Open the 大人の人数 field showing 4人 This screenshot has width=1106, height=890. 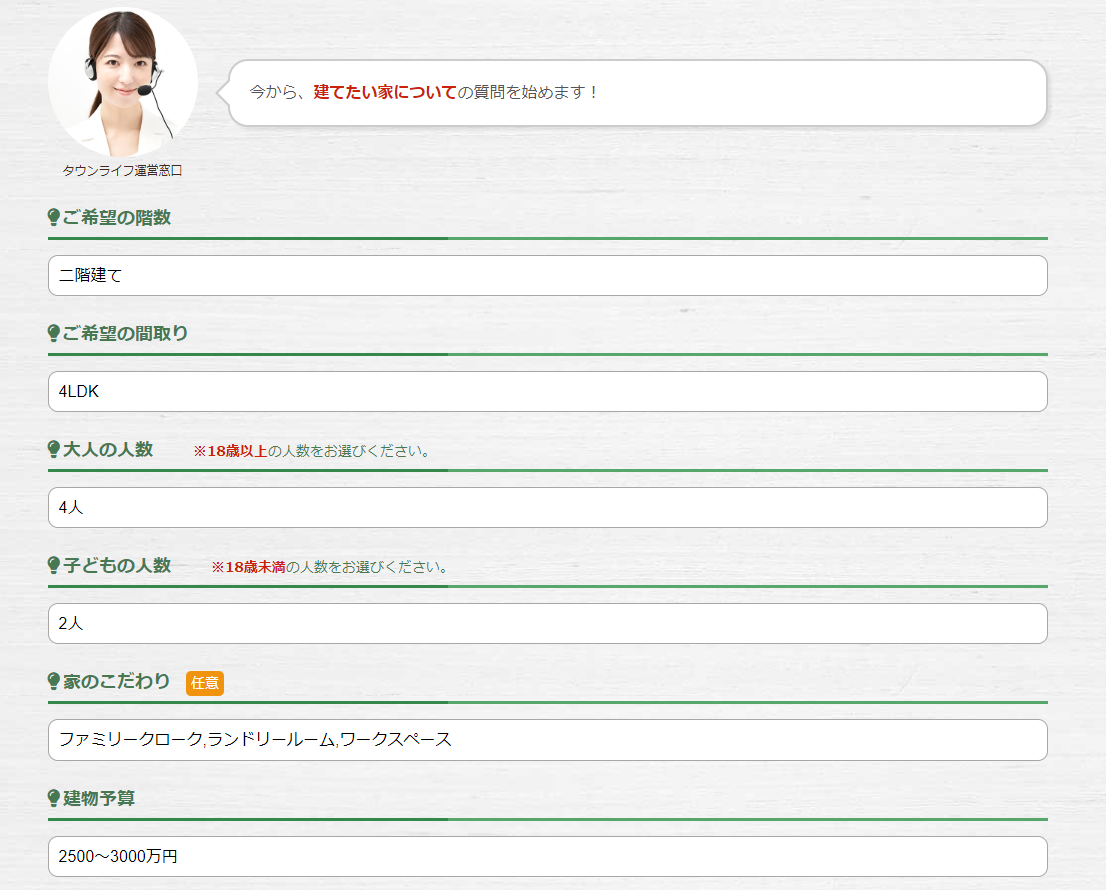547,508
